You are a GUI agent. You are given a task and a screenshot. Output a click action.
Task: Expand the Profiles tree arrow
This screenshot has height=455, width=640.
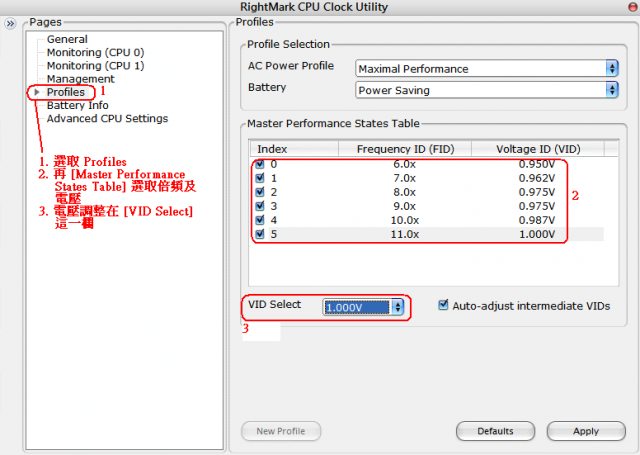coord(37,92)
